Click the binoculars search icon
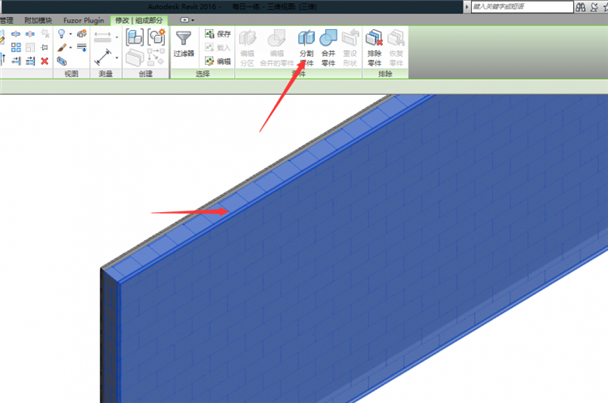608x403 pixels. coord(580,7)
